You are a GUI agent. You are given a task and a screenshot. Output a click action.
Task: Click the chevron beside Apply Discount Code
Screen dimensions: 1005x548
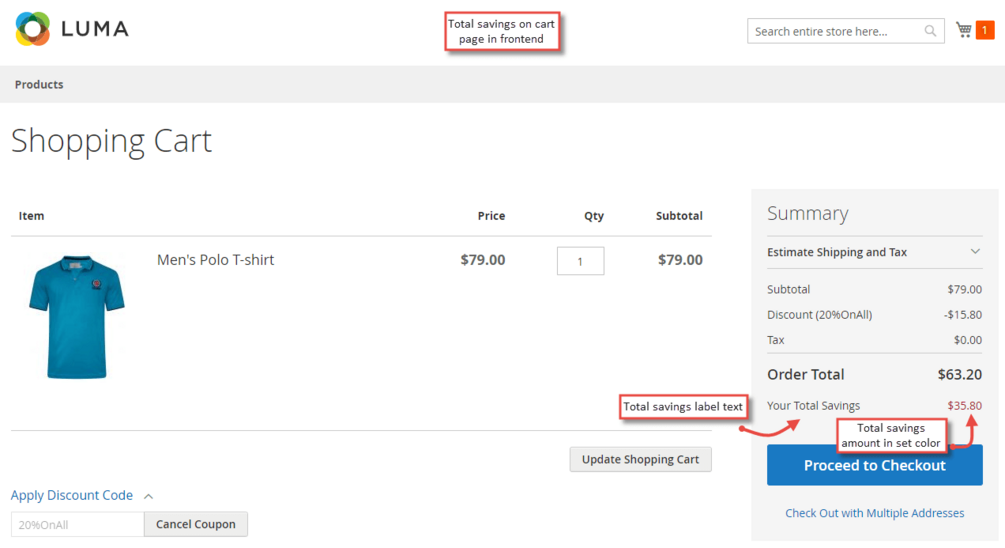pos(148,495)
